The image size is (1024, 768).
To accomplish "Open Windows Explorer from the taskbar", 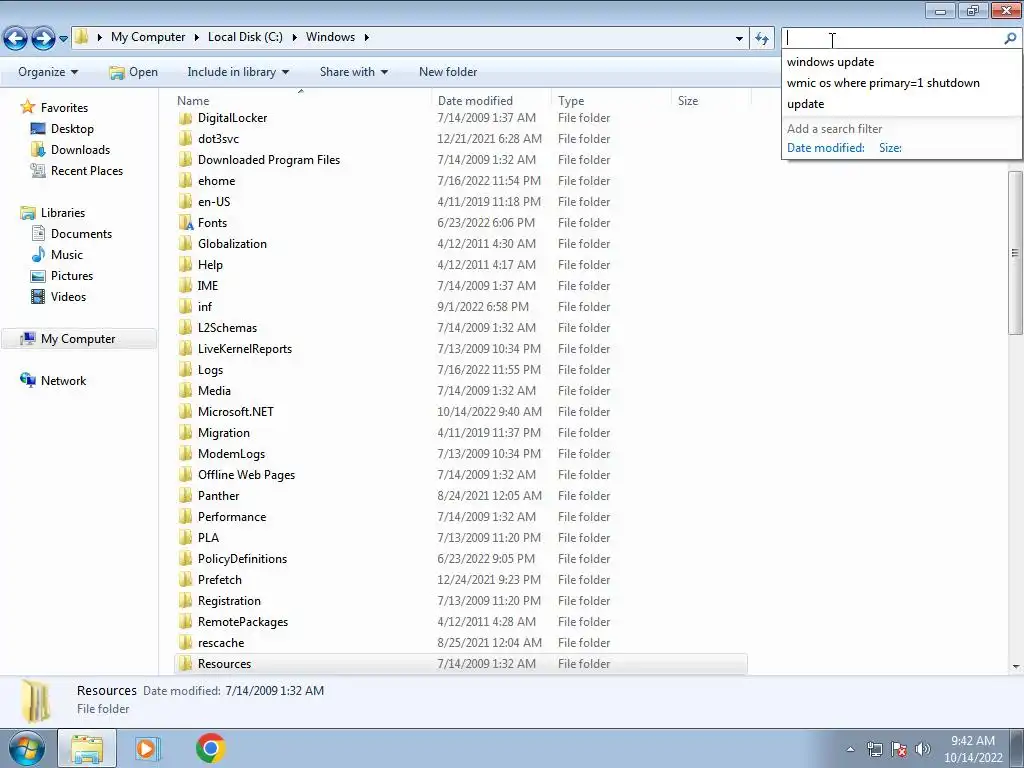I will pyautogui.click(x=87, y=748).
